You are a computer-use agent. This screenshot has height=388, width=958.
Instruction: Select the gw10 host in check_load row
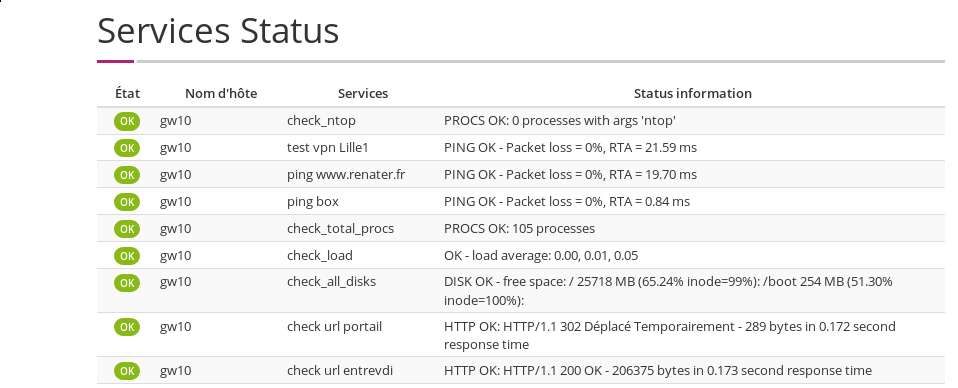[x=175, y=255]
